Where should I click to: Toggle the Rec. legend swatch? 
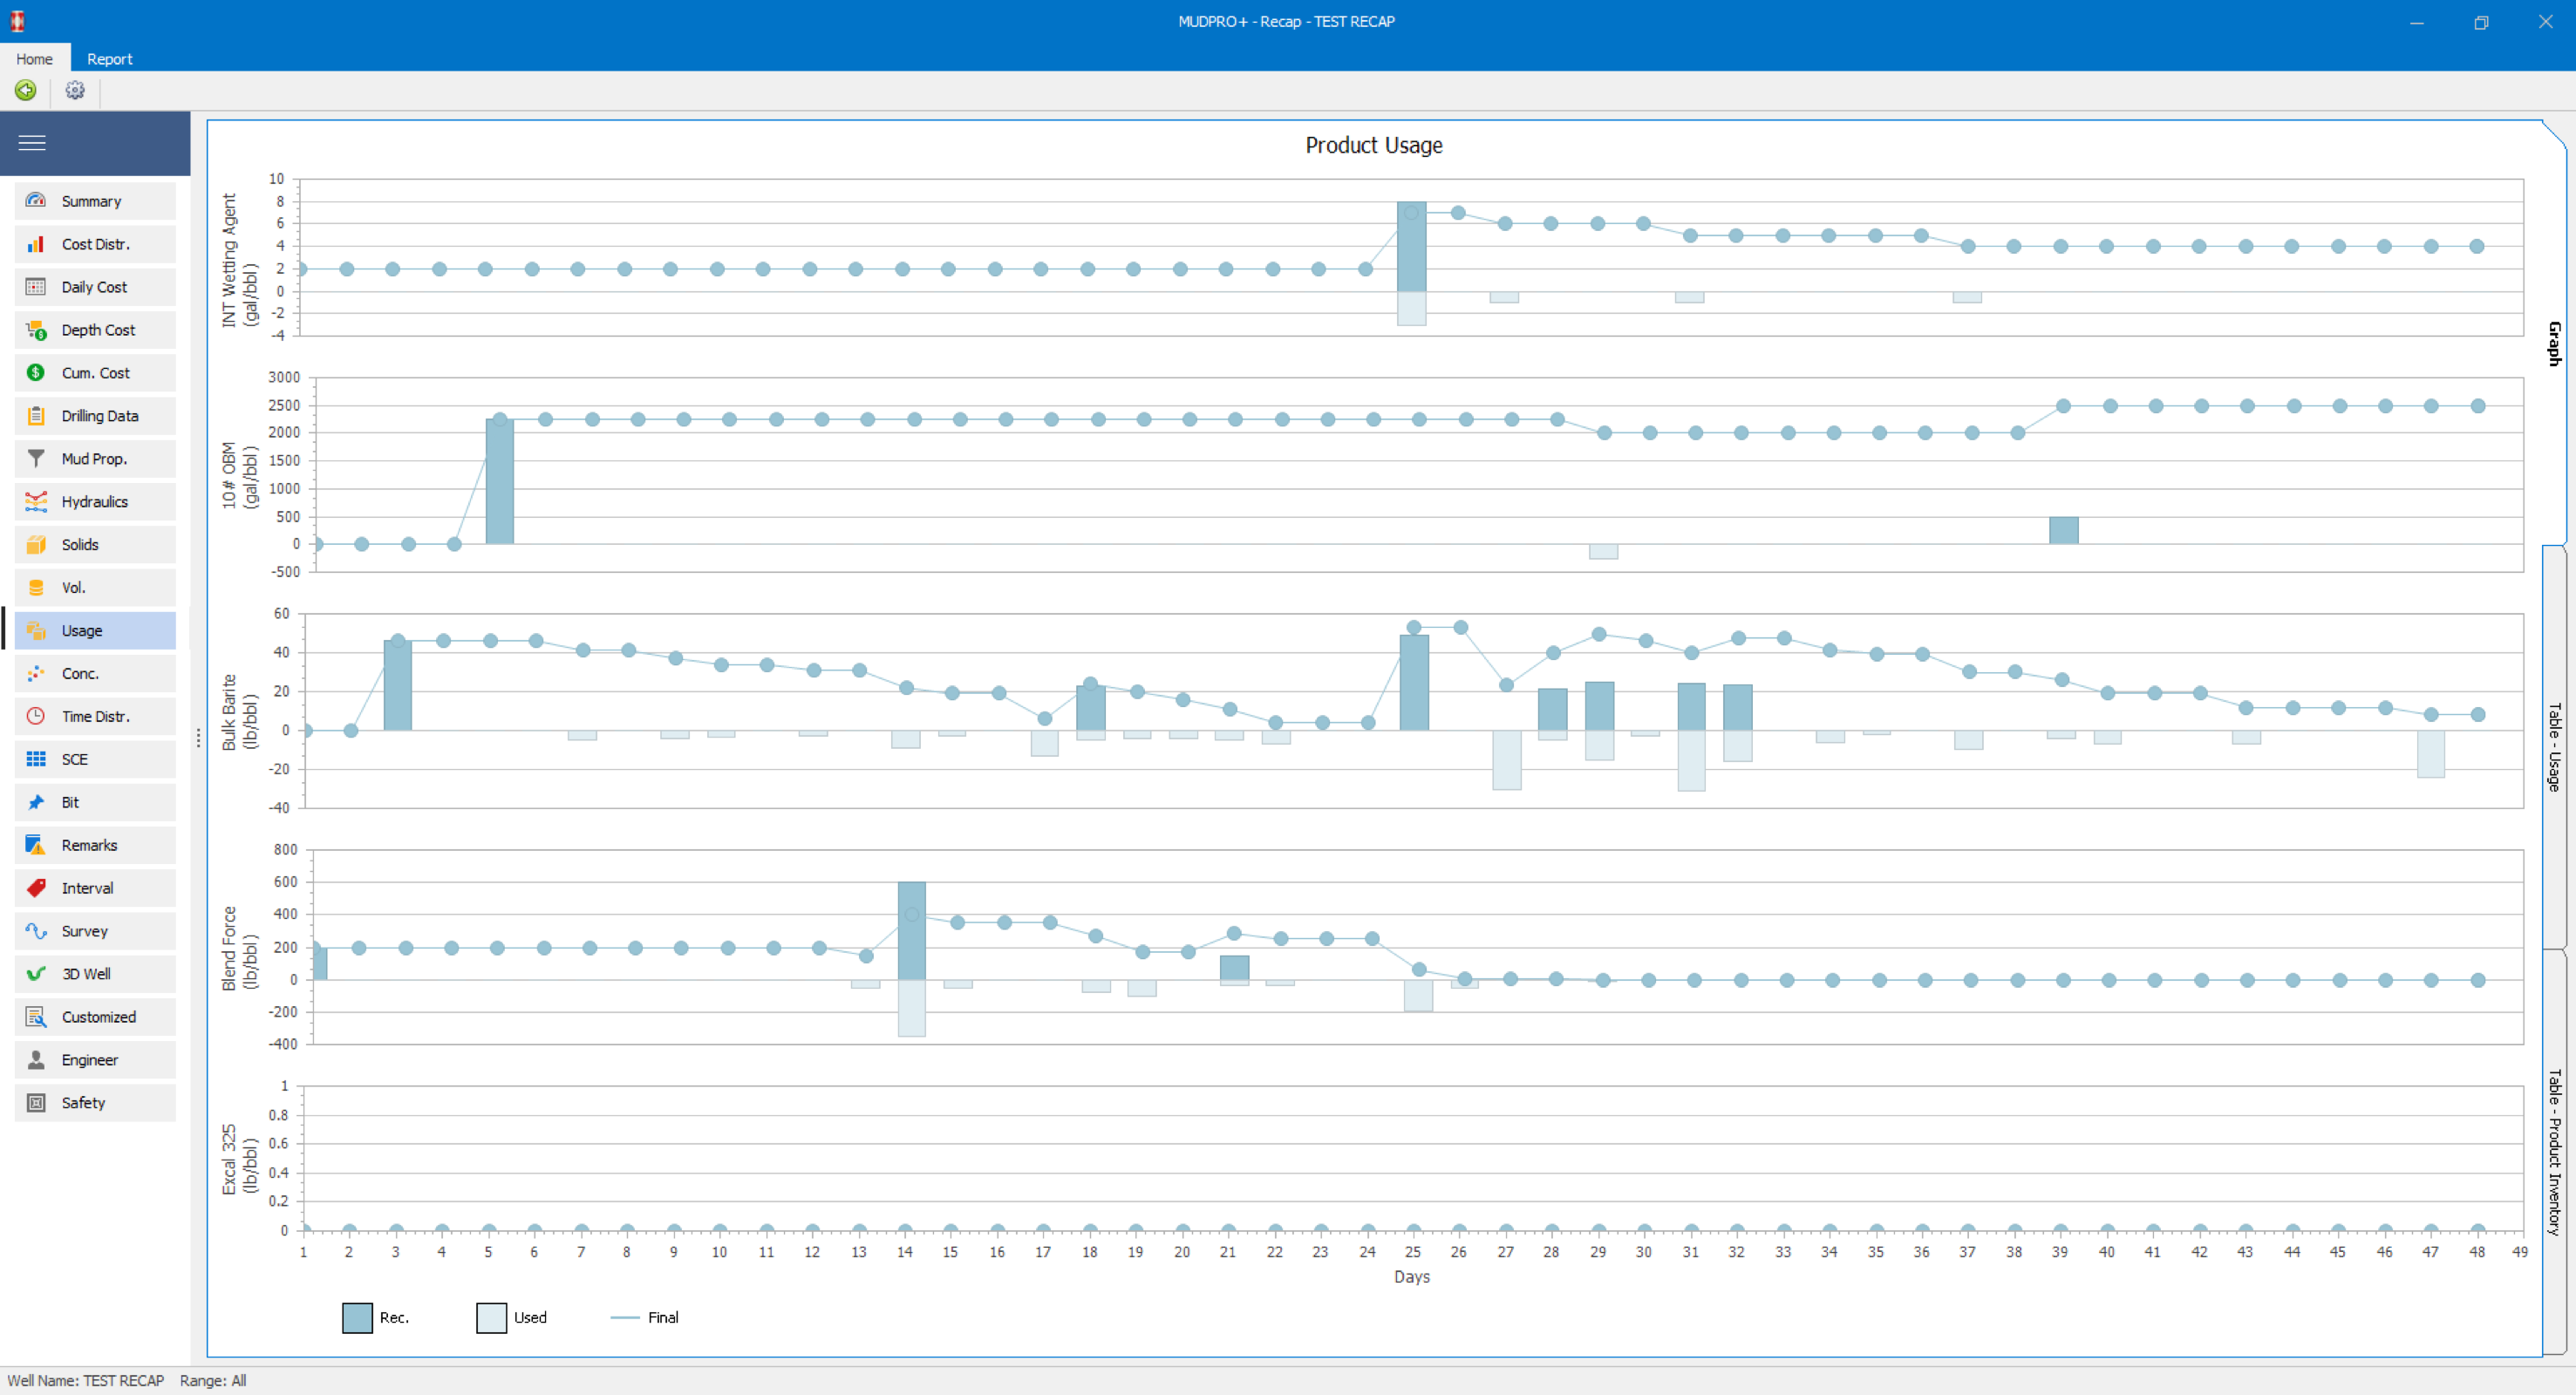point(357,1318)
